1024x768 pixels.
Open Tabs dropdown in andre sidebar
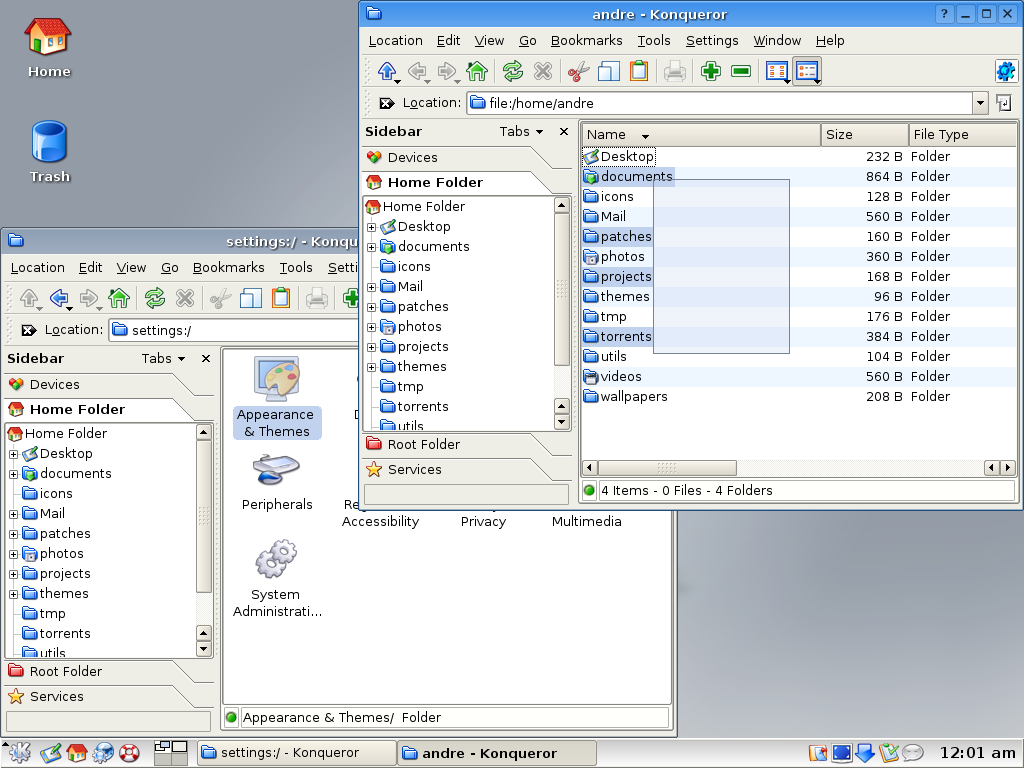(521, 131)
